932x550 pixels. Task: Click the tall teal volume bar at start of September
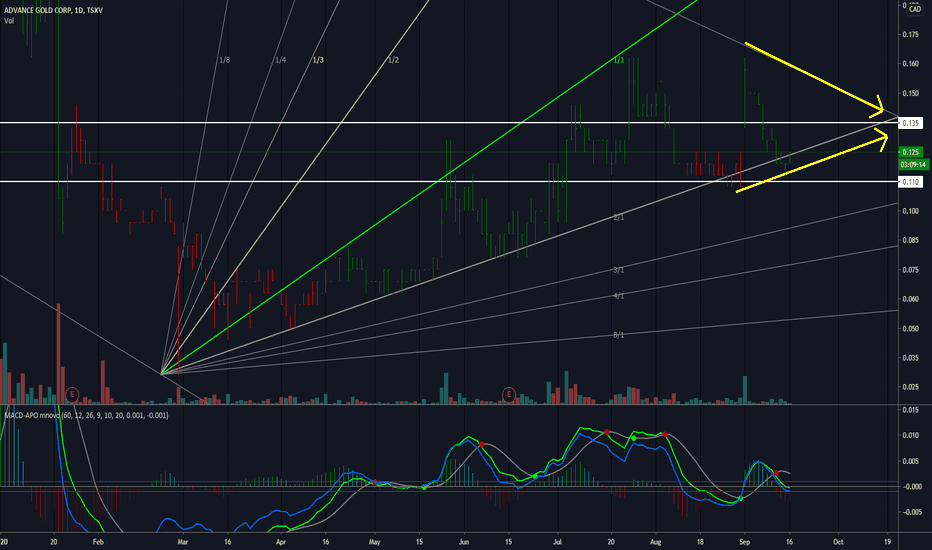click(745, 390)
